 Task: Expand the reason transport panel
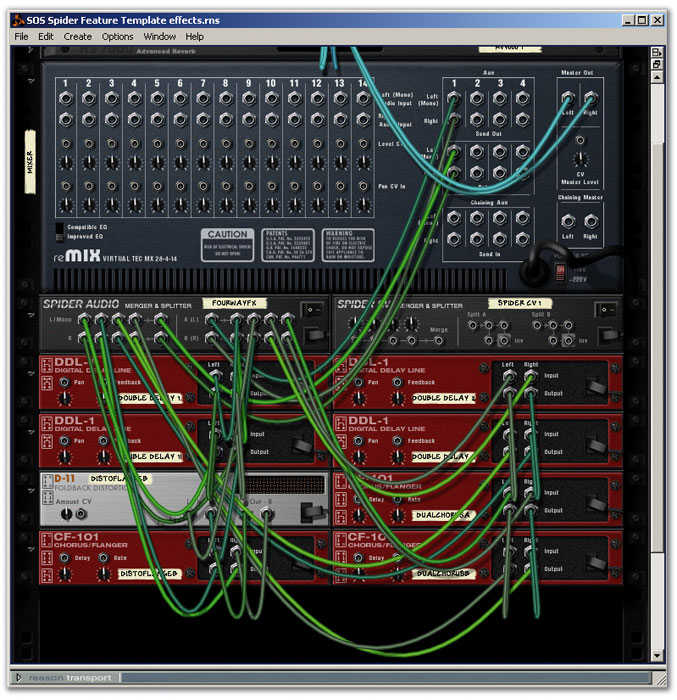pyautogui.click(x=18, y=677)
